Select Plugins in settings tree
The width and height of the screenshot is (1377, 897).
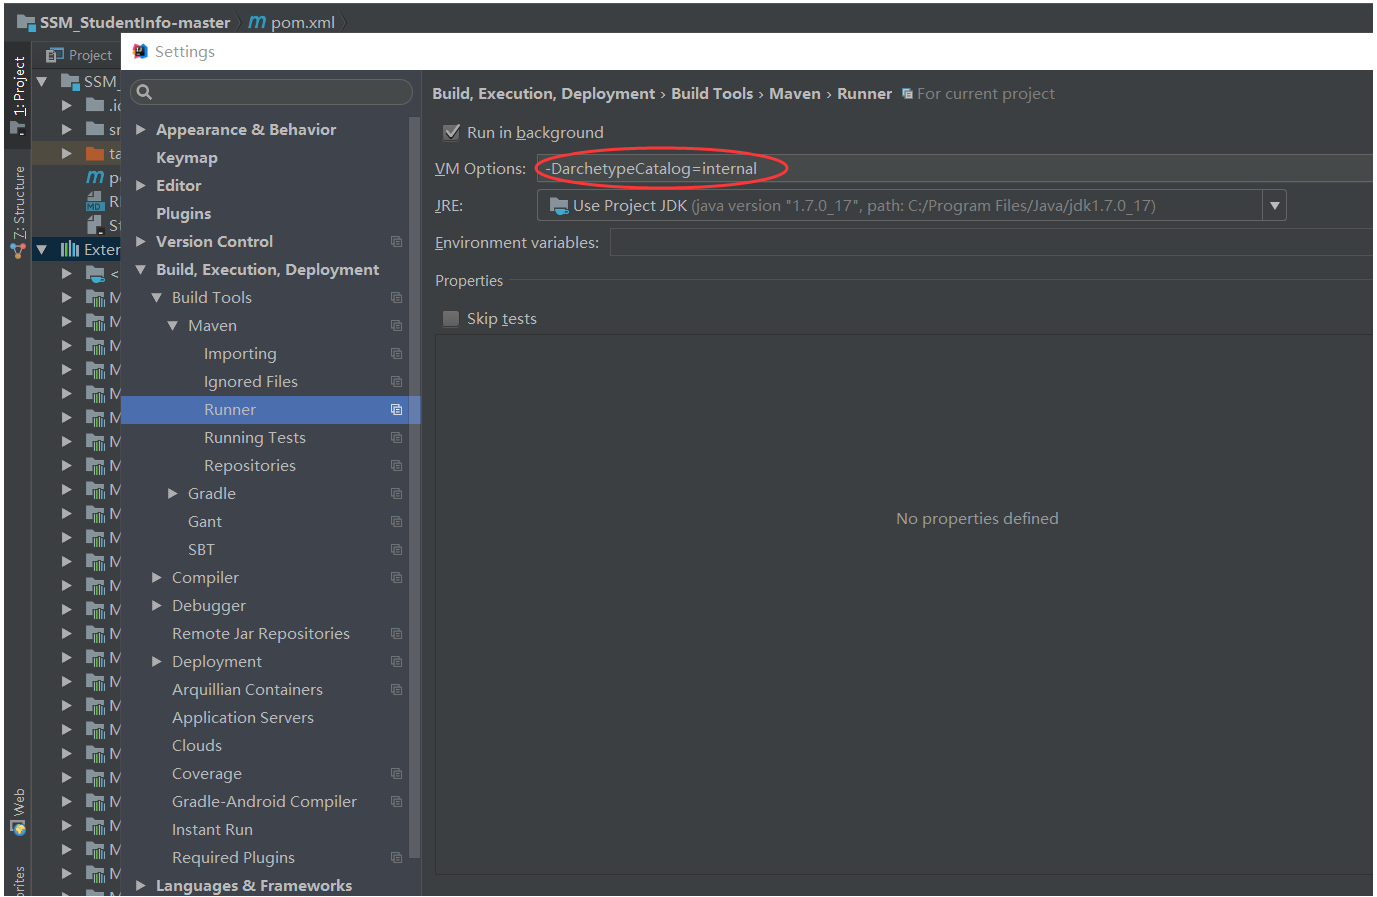pos(183,214)
